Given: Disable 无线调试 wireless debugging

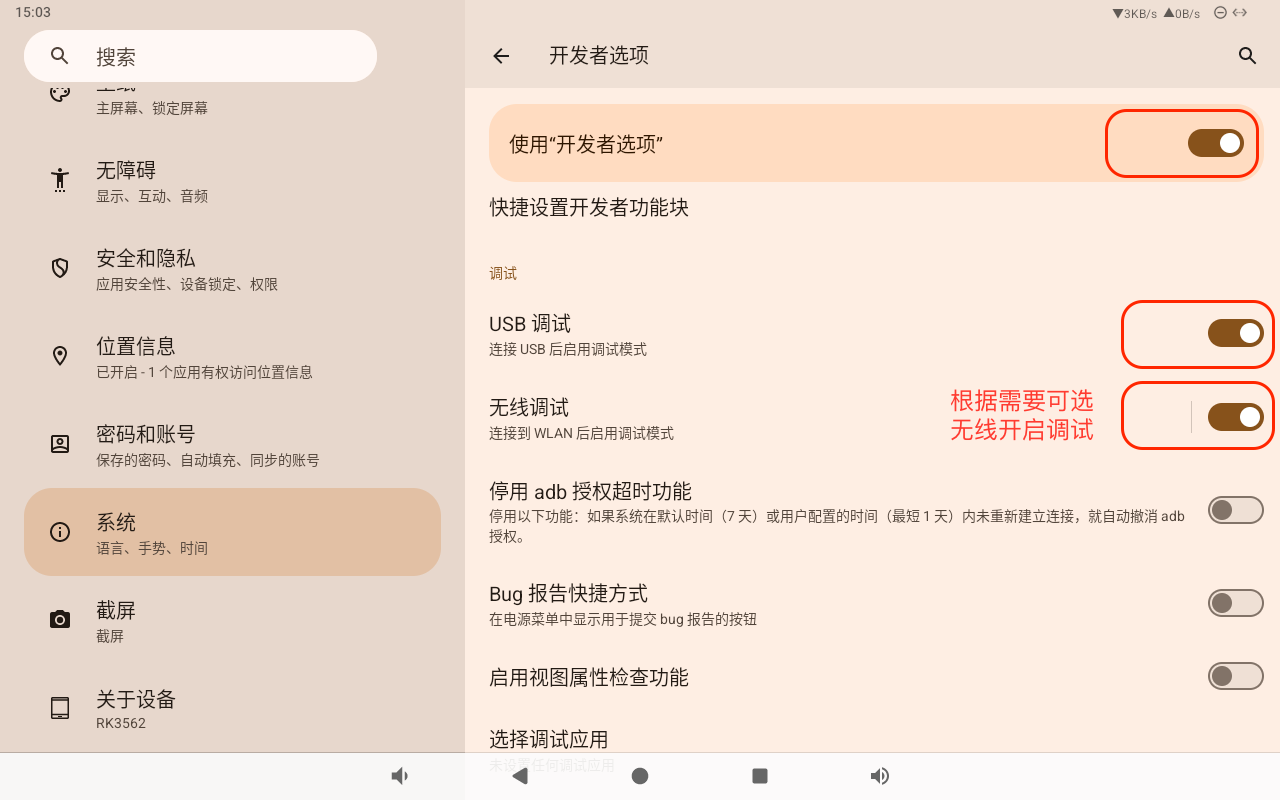Looking at the screenshot, I should [x=1235, y=417].
